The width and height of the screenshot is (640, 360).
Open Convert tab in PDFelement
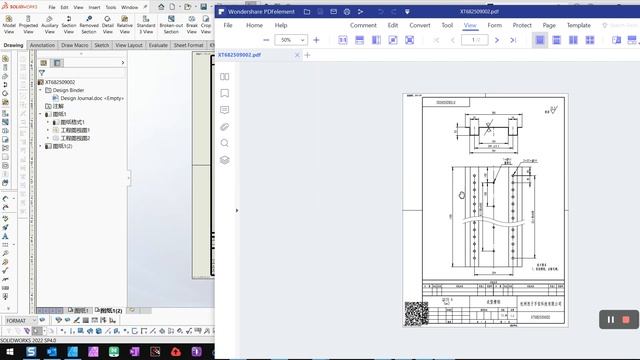click(420, 25)
